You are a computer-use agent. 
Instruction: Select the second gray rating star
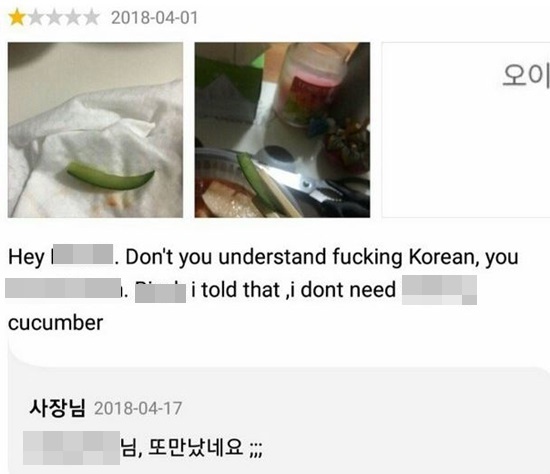(36, 18)
